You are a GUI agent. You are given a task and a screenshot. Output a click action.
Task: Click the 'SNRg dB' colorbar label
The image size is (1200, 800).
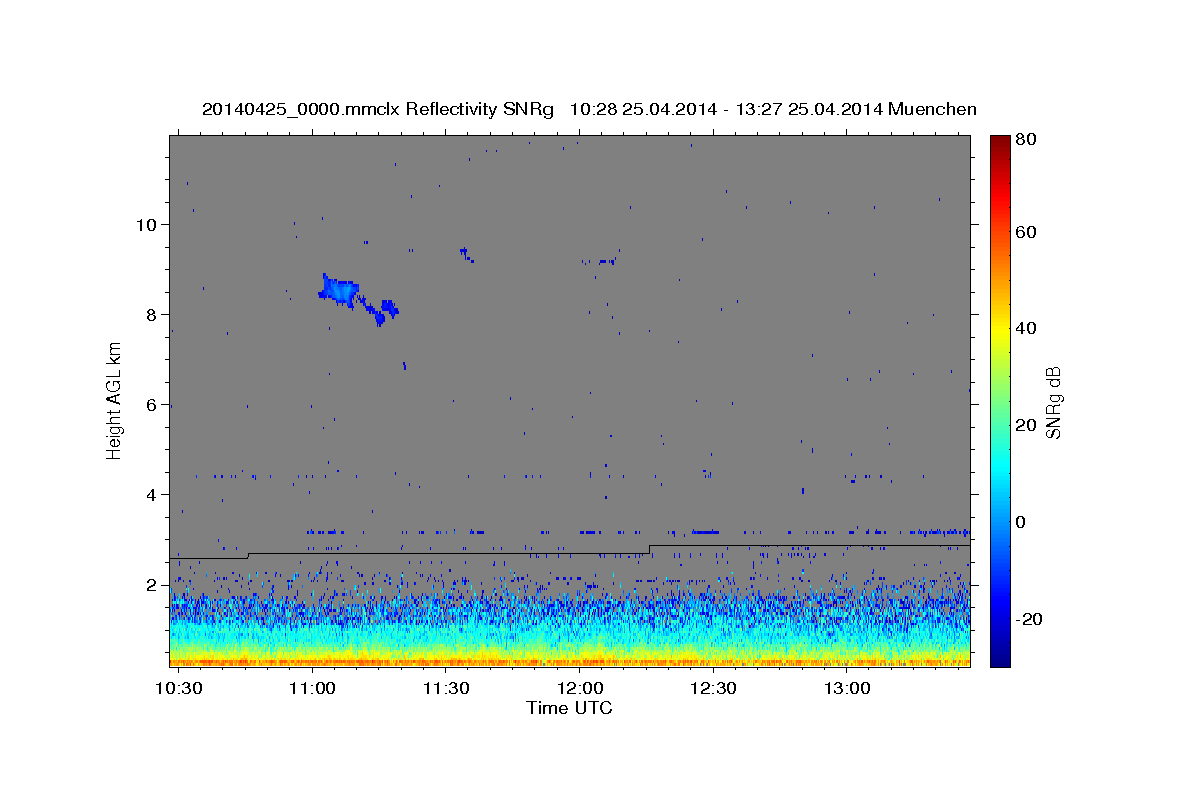click(1053, 402)
